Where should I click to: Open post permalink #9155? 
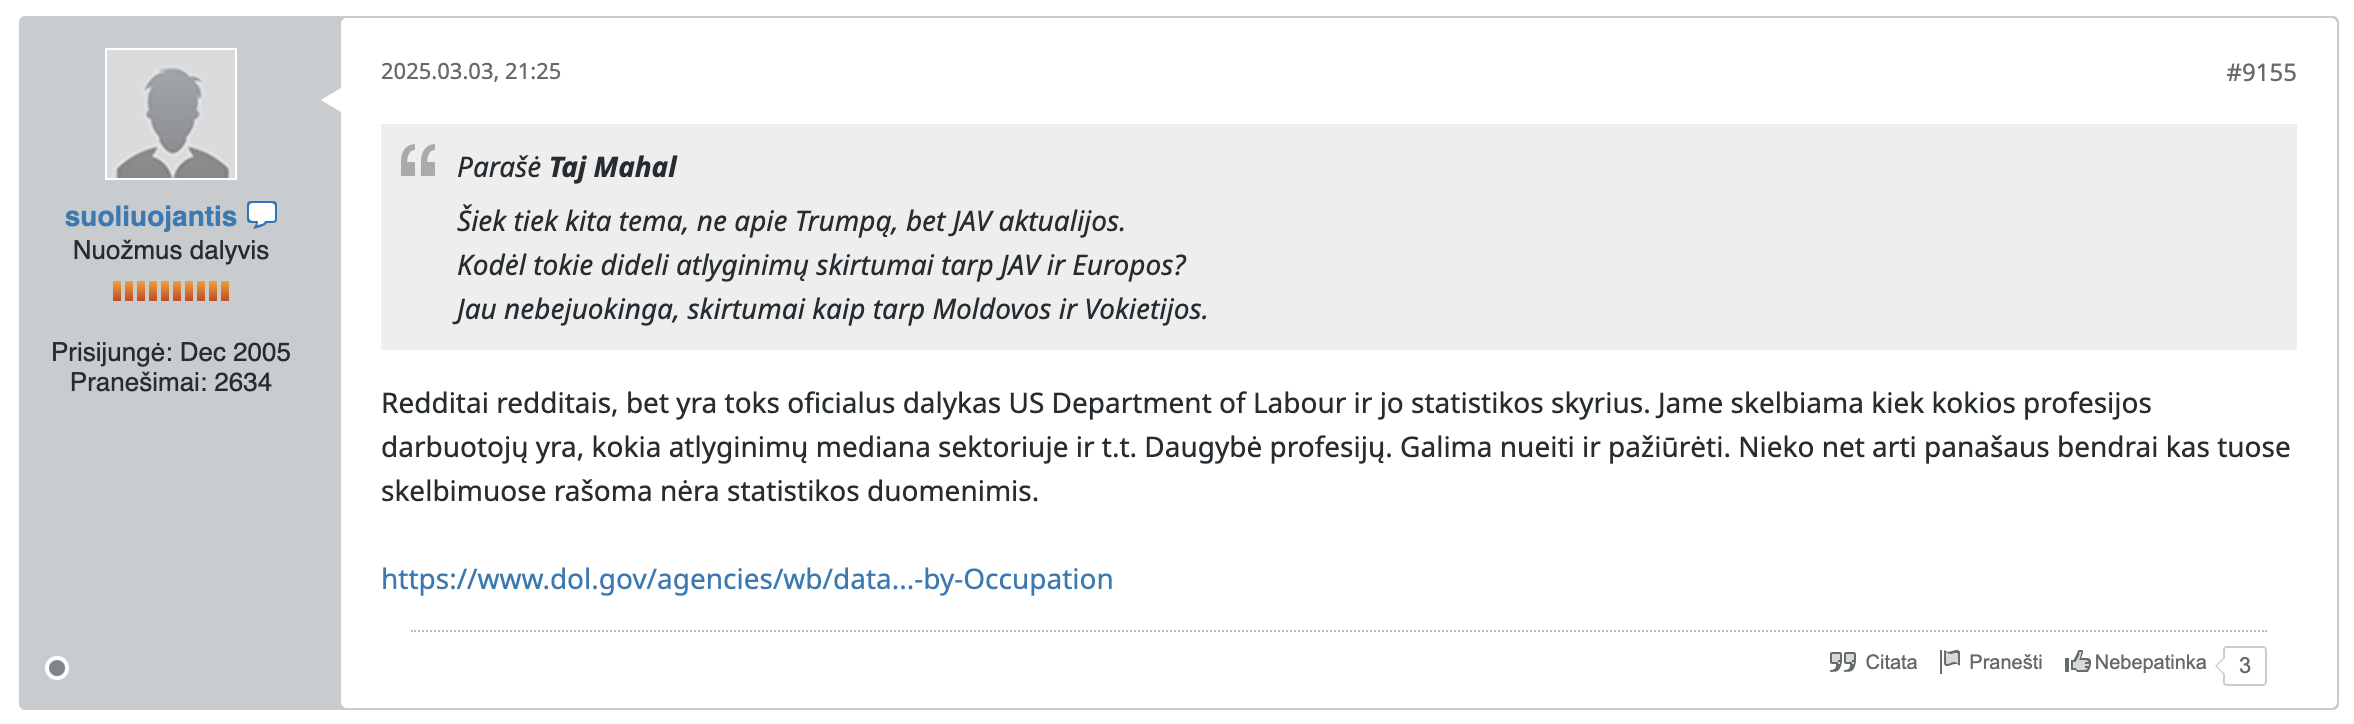(2260, 72)
